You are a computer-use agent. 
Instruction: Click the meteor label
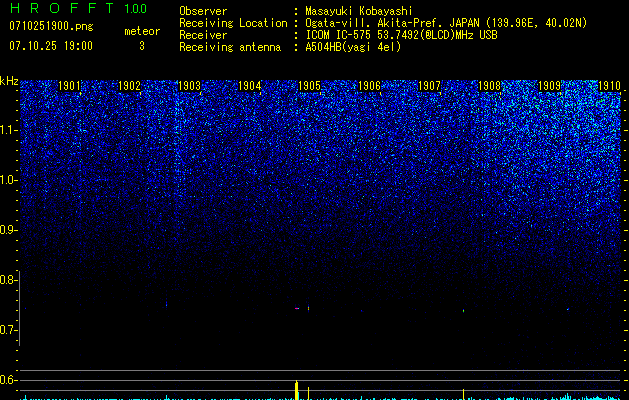142,31
